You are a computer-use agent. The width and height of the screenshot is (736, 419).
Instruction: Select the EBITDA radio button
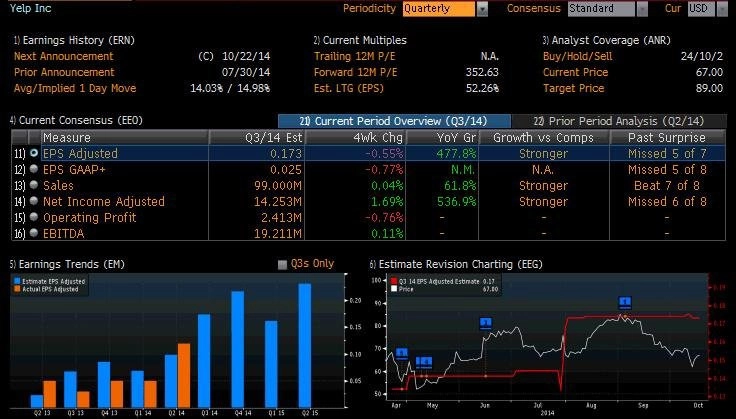point(34,233)
